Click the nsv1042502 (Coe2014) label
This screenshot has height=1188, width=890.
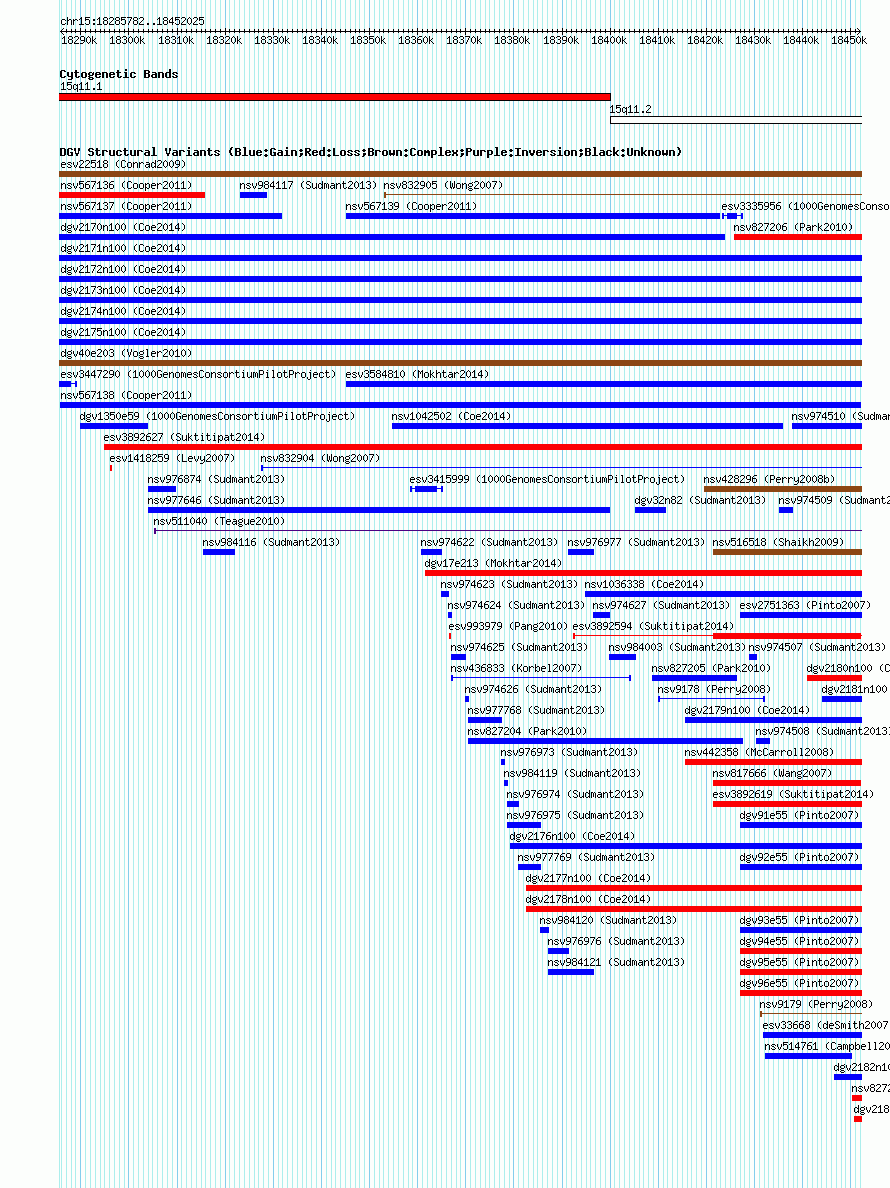click(x=451, y=417)
